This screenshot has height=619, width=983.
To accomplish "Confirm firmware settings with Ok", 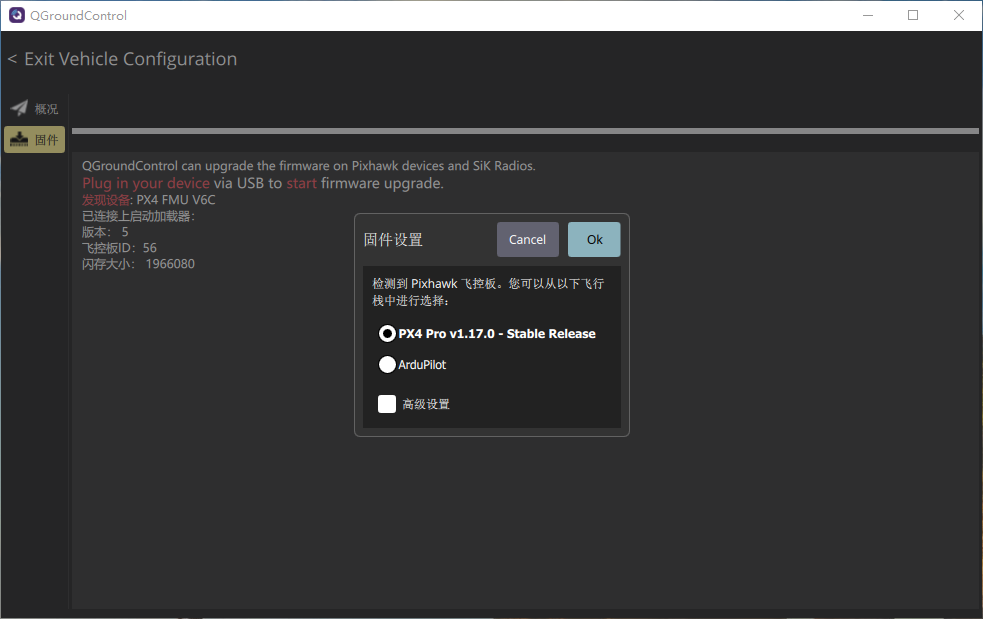I will click(594, 240).
